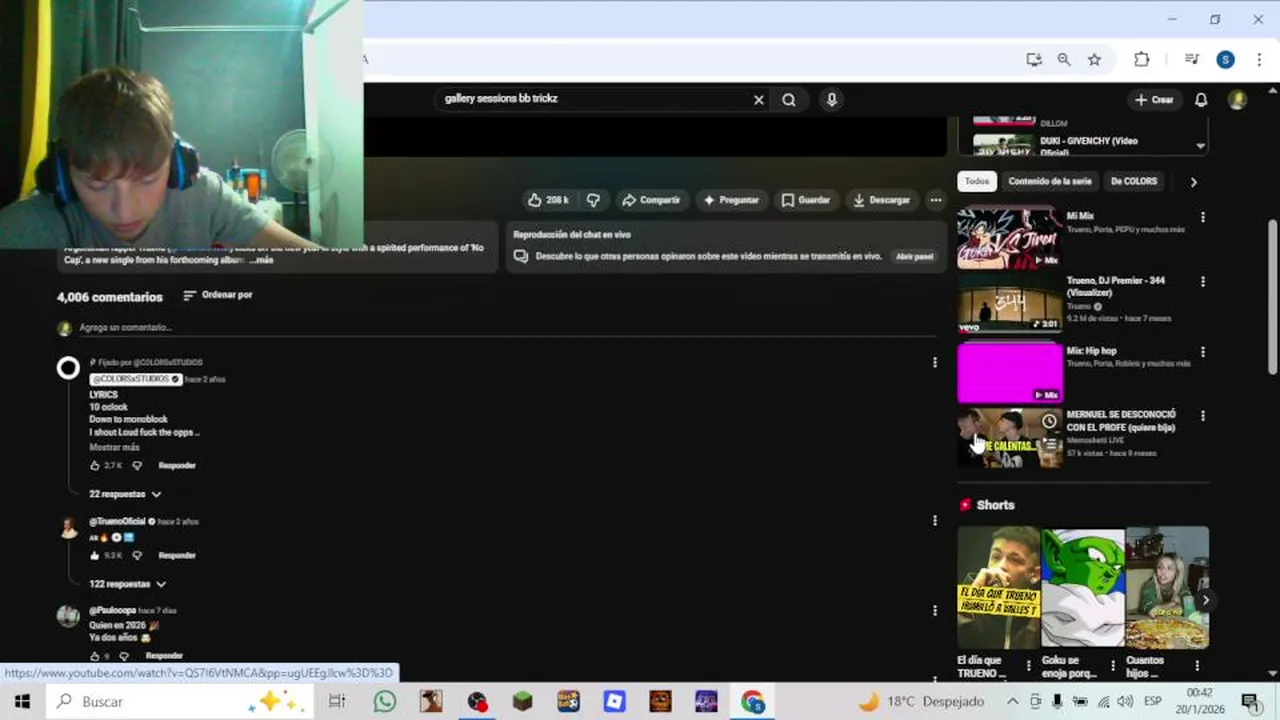The height and width of the screenshot is (720, 1280).
Task: Reply to COLORSxSTUDIOS pinned comment
Action: coord(177,466)
